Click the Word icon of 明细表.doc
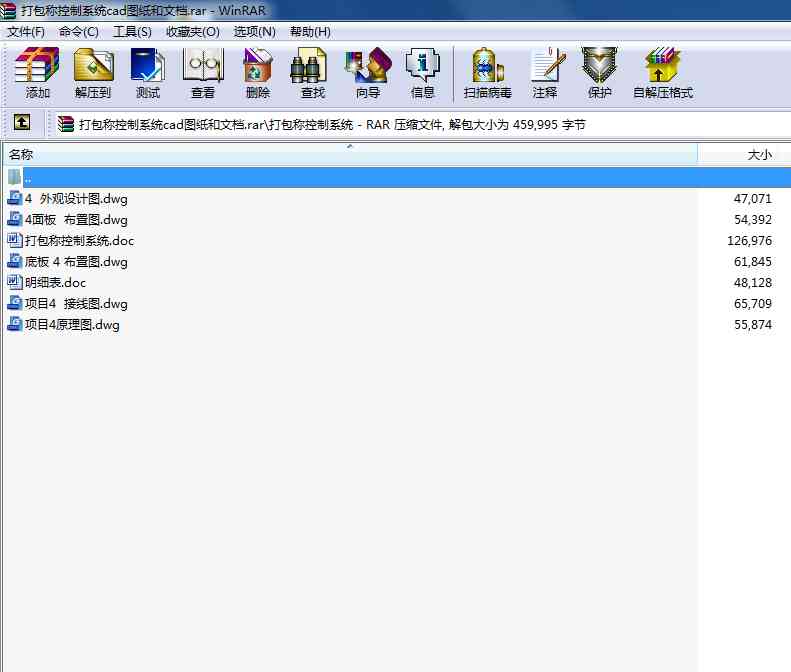 [15, 282]
